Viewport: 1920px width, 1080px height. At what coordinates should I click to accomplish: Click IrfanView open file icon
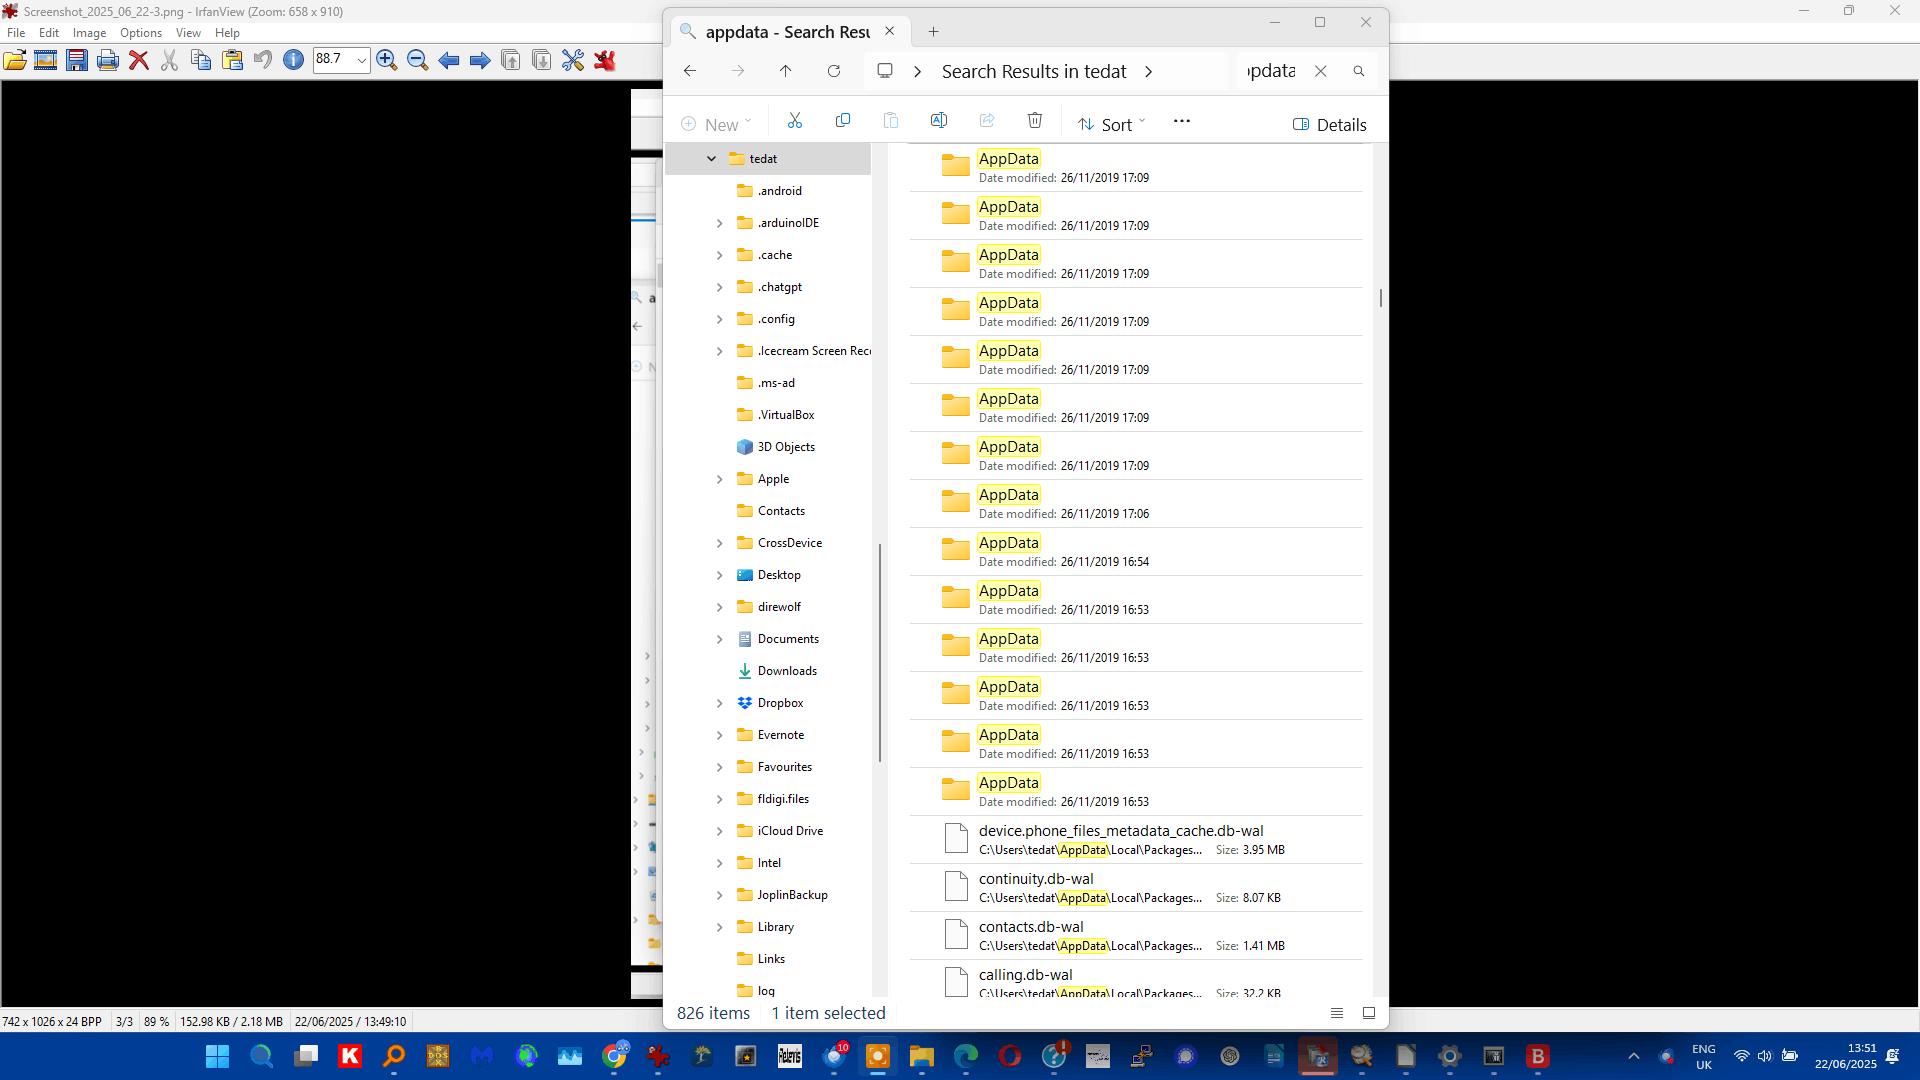[15, 61]
